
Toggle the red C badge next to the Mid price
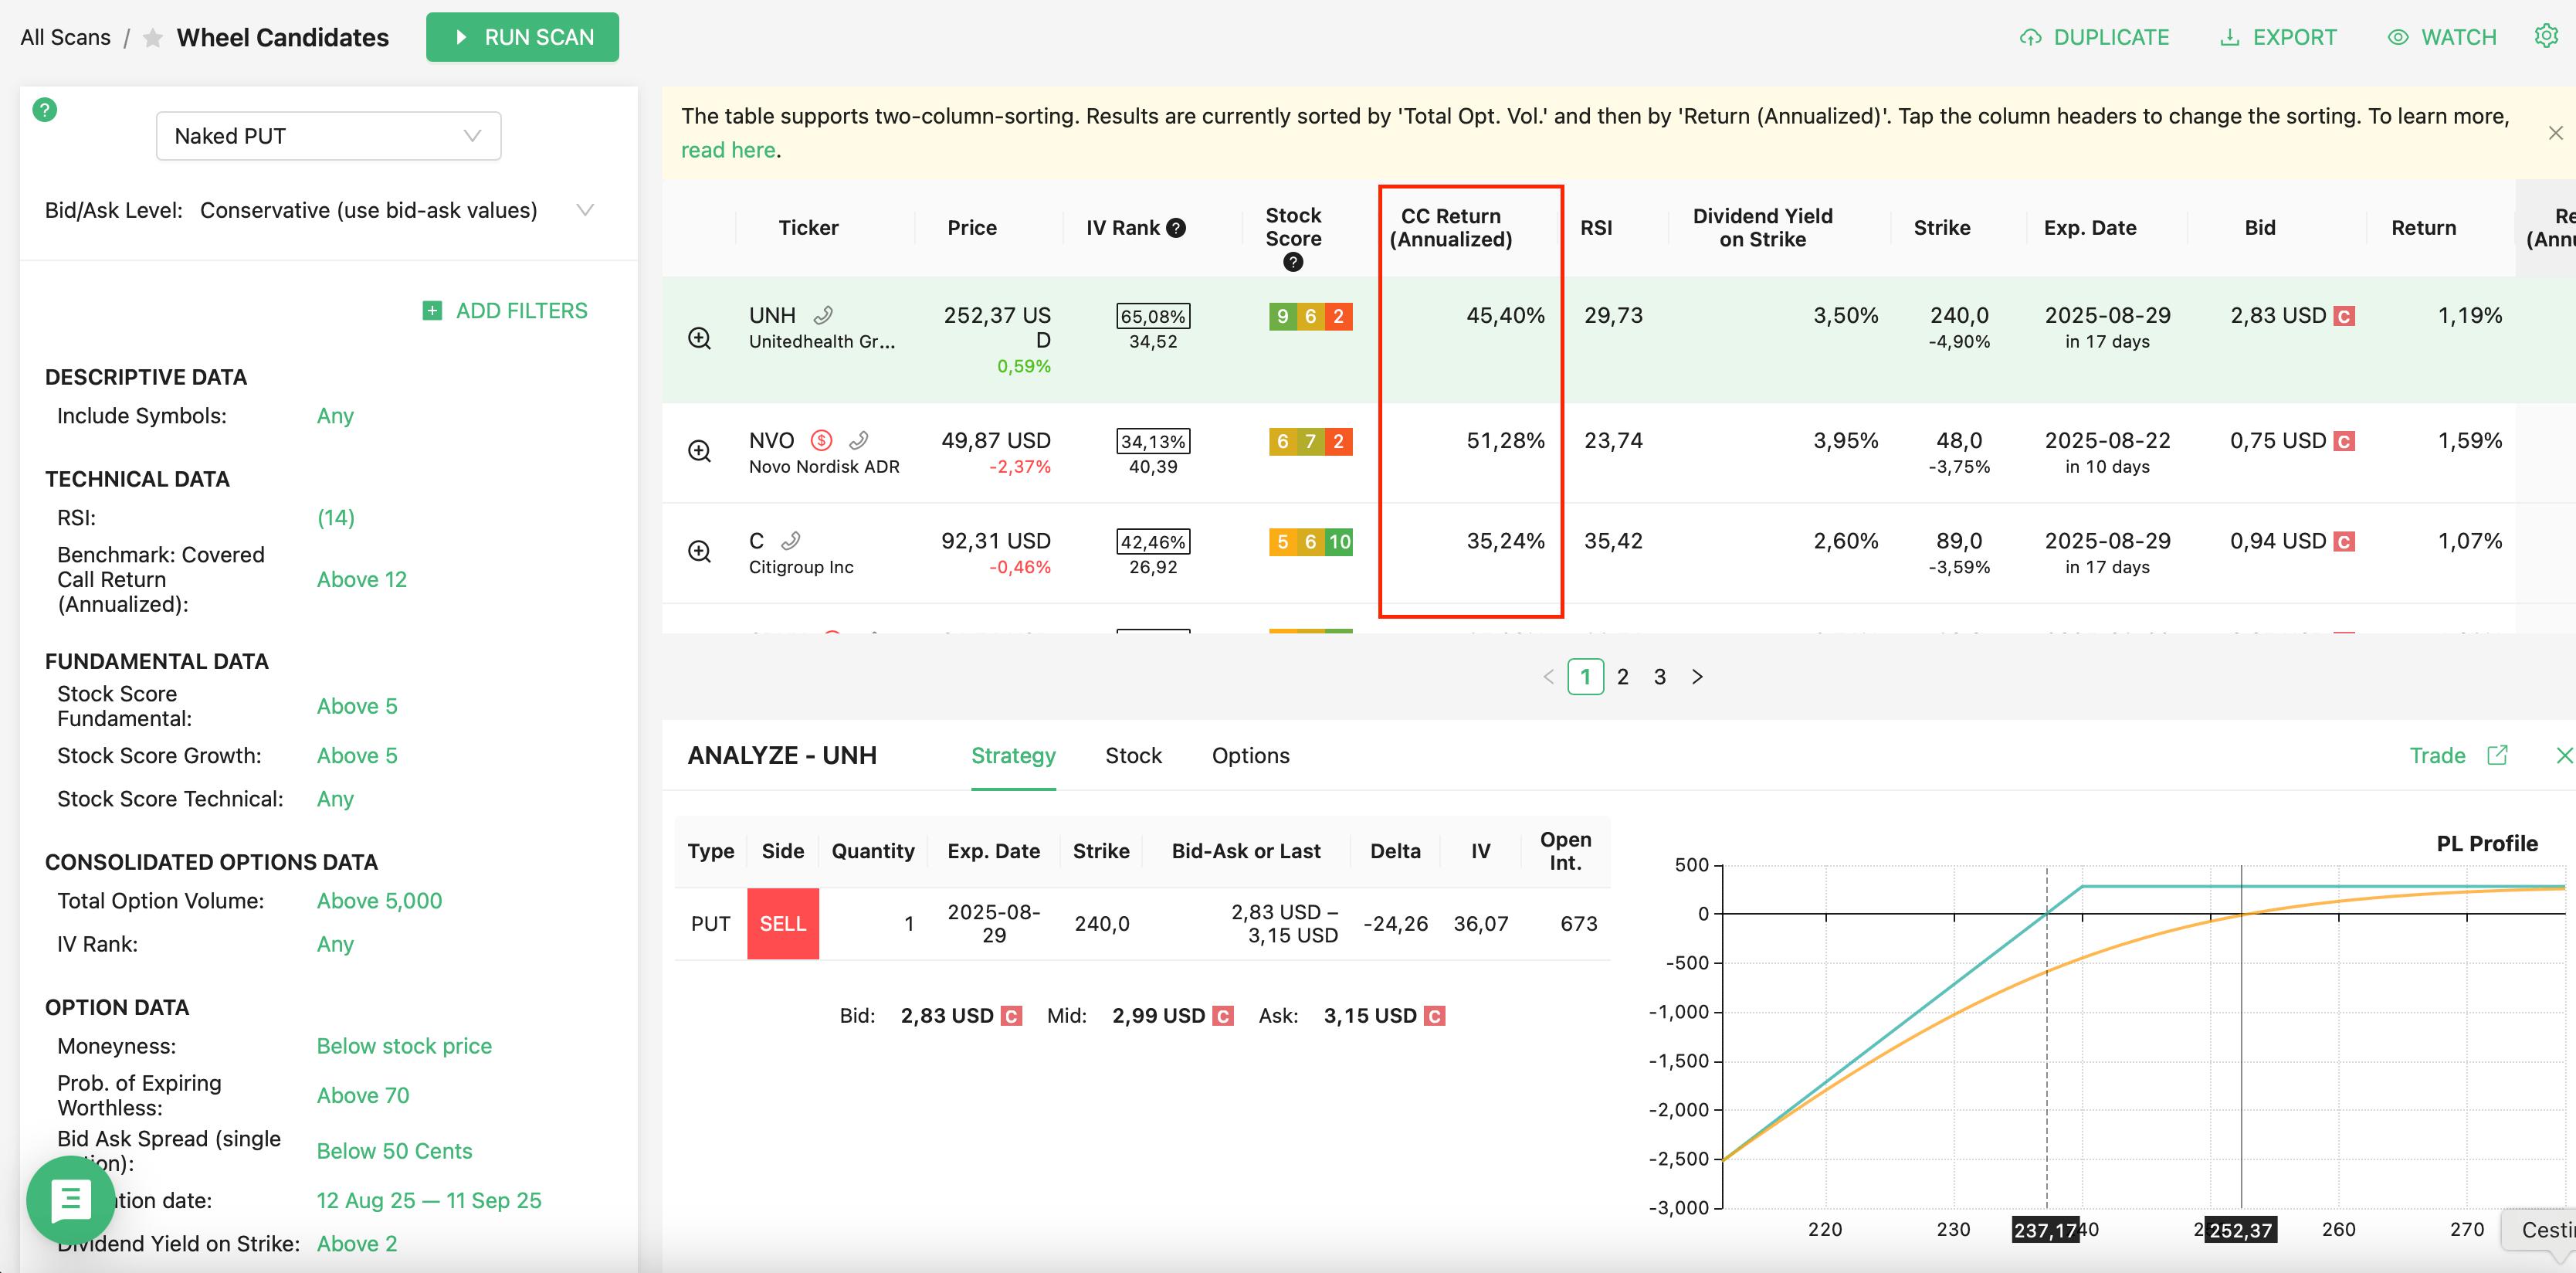click(1222, 1016)
